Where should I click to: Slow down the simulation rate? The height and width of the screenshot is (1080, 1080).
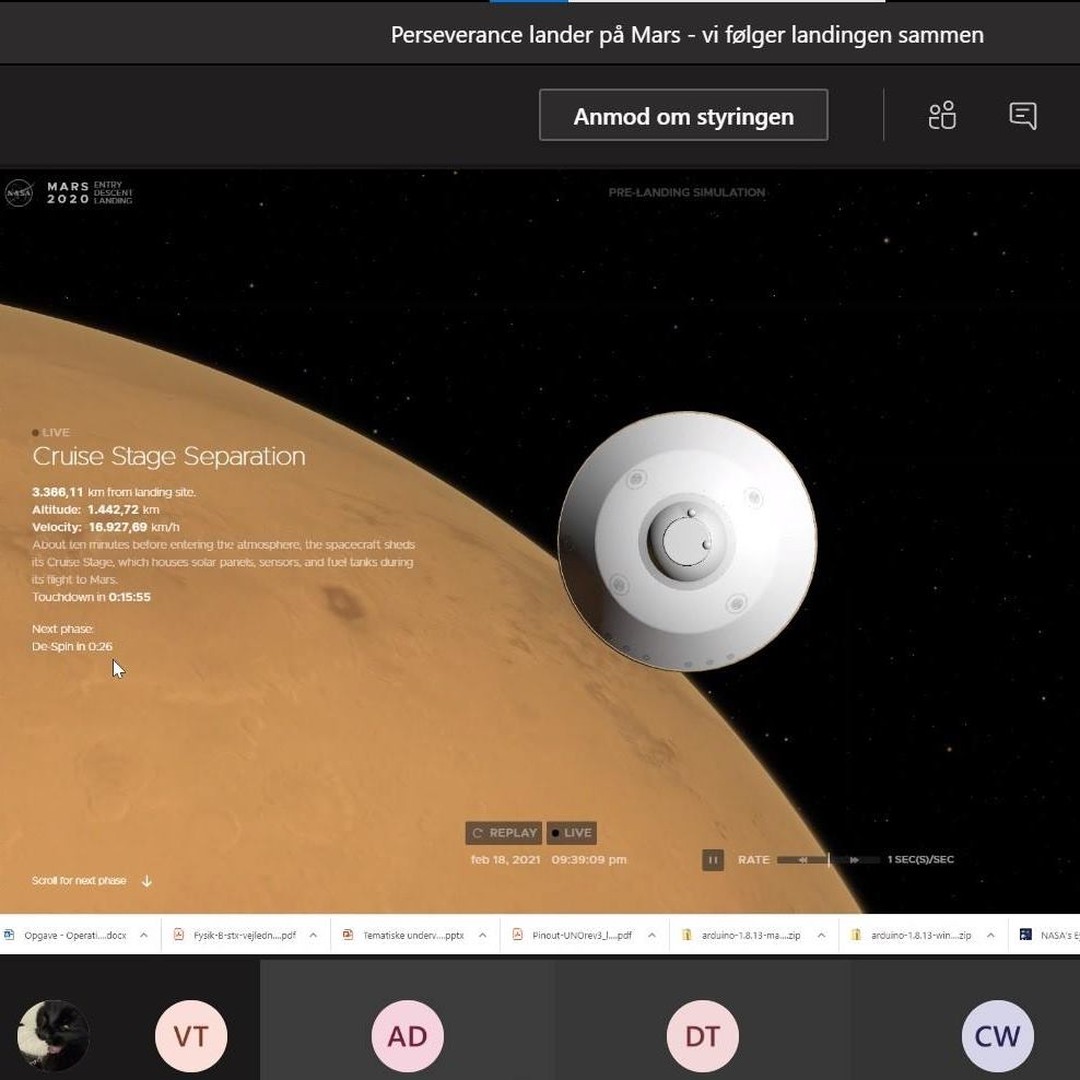[x=802, y=859]
